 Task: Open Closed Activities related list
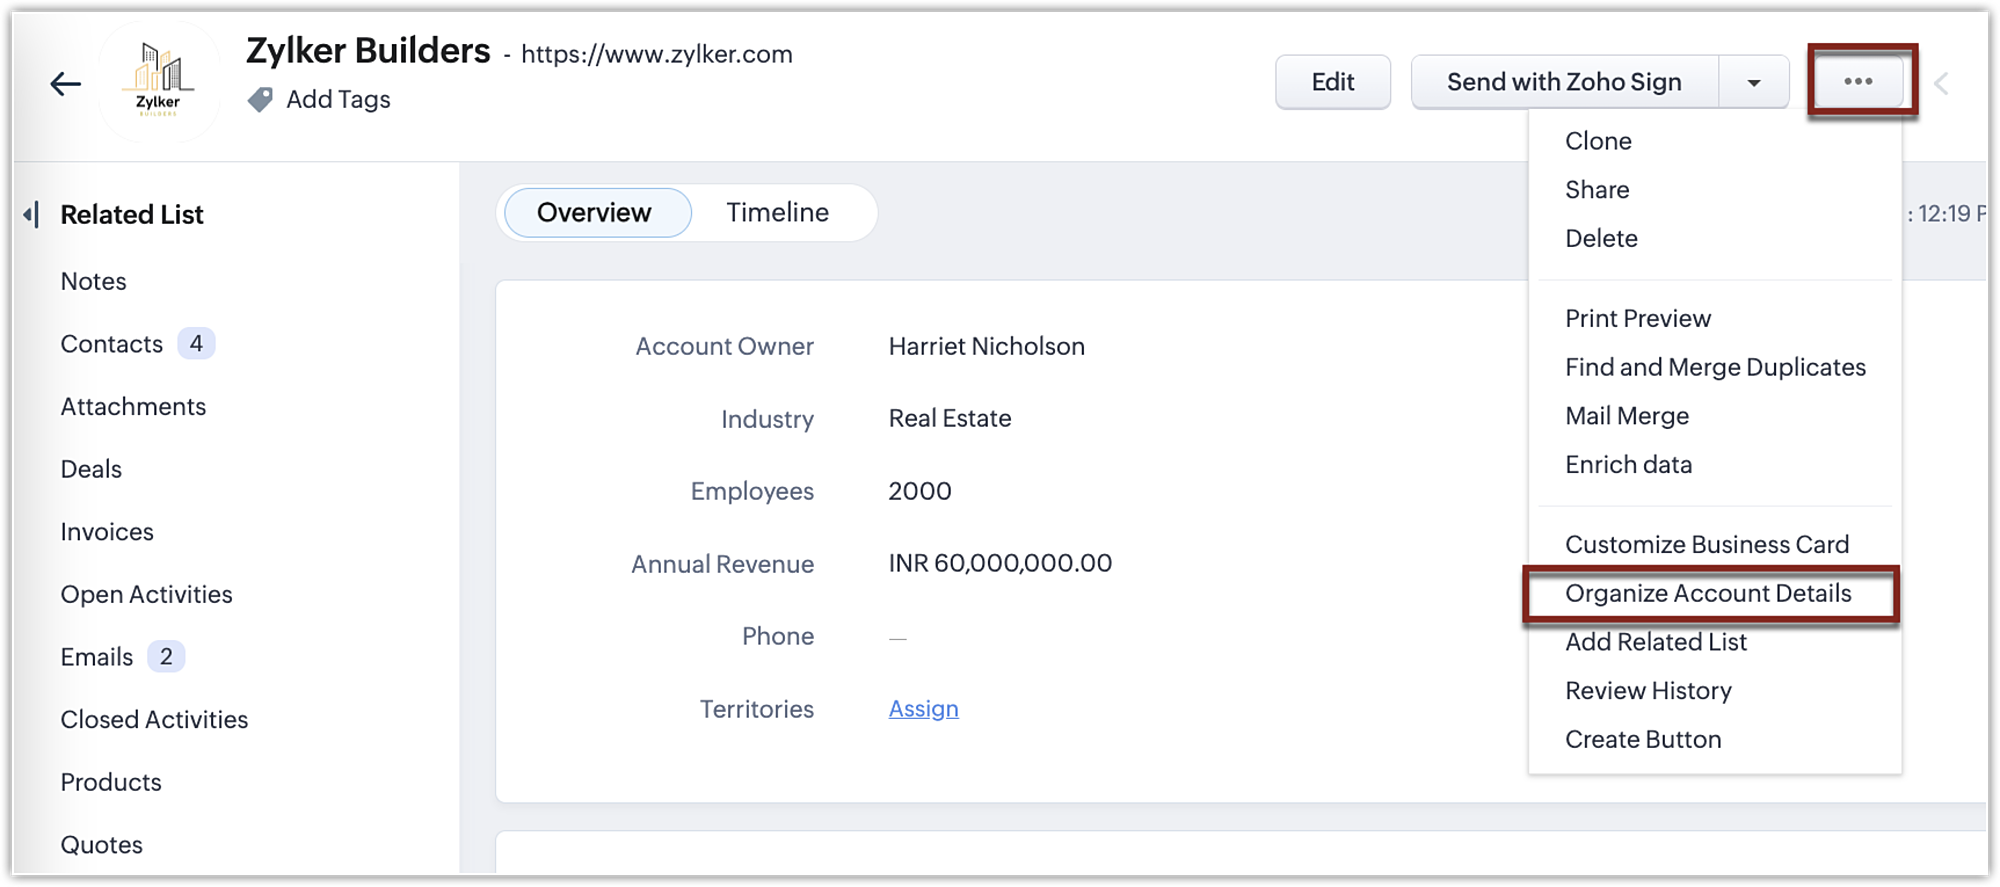[154, 720]
